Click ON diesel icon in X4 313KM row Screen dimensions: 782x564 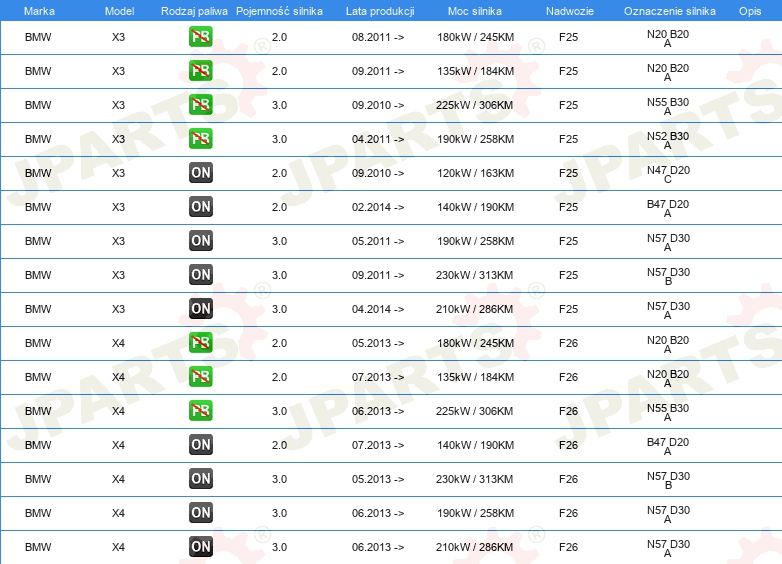(200, 479)
